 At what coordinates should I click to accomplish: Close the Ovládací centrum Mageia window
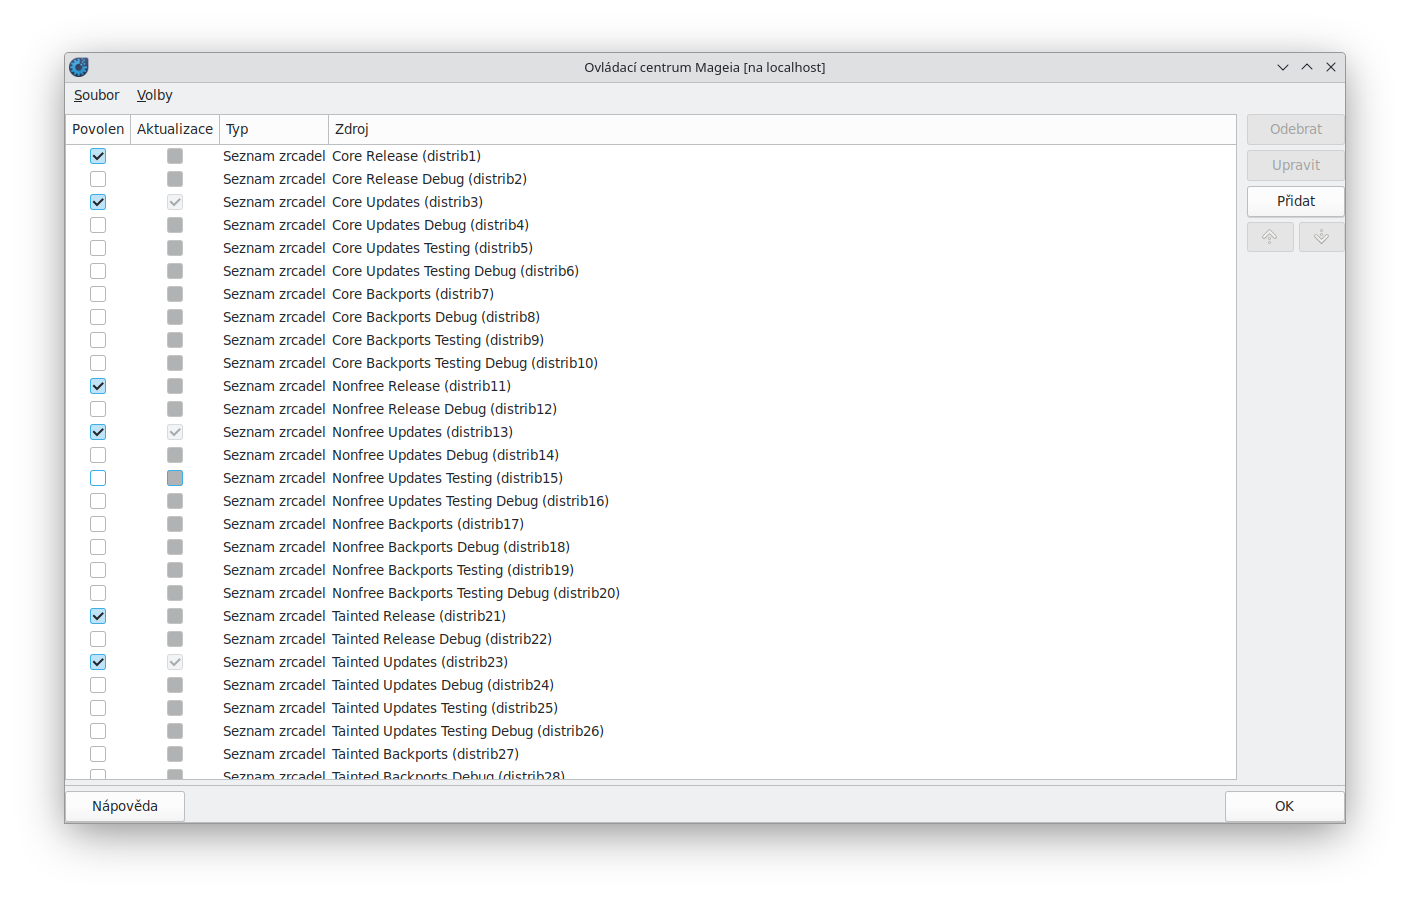(x=1331, y=67)
